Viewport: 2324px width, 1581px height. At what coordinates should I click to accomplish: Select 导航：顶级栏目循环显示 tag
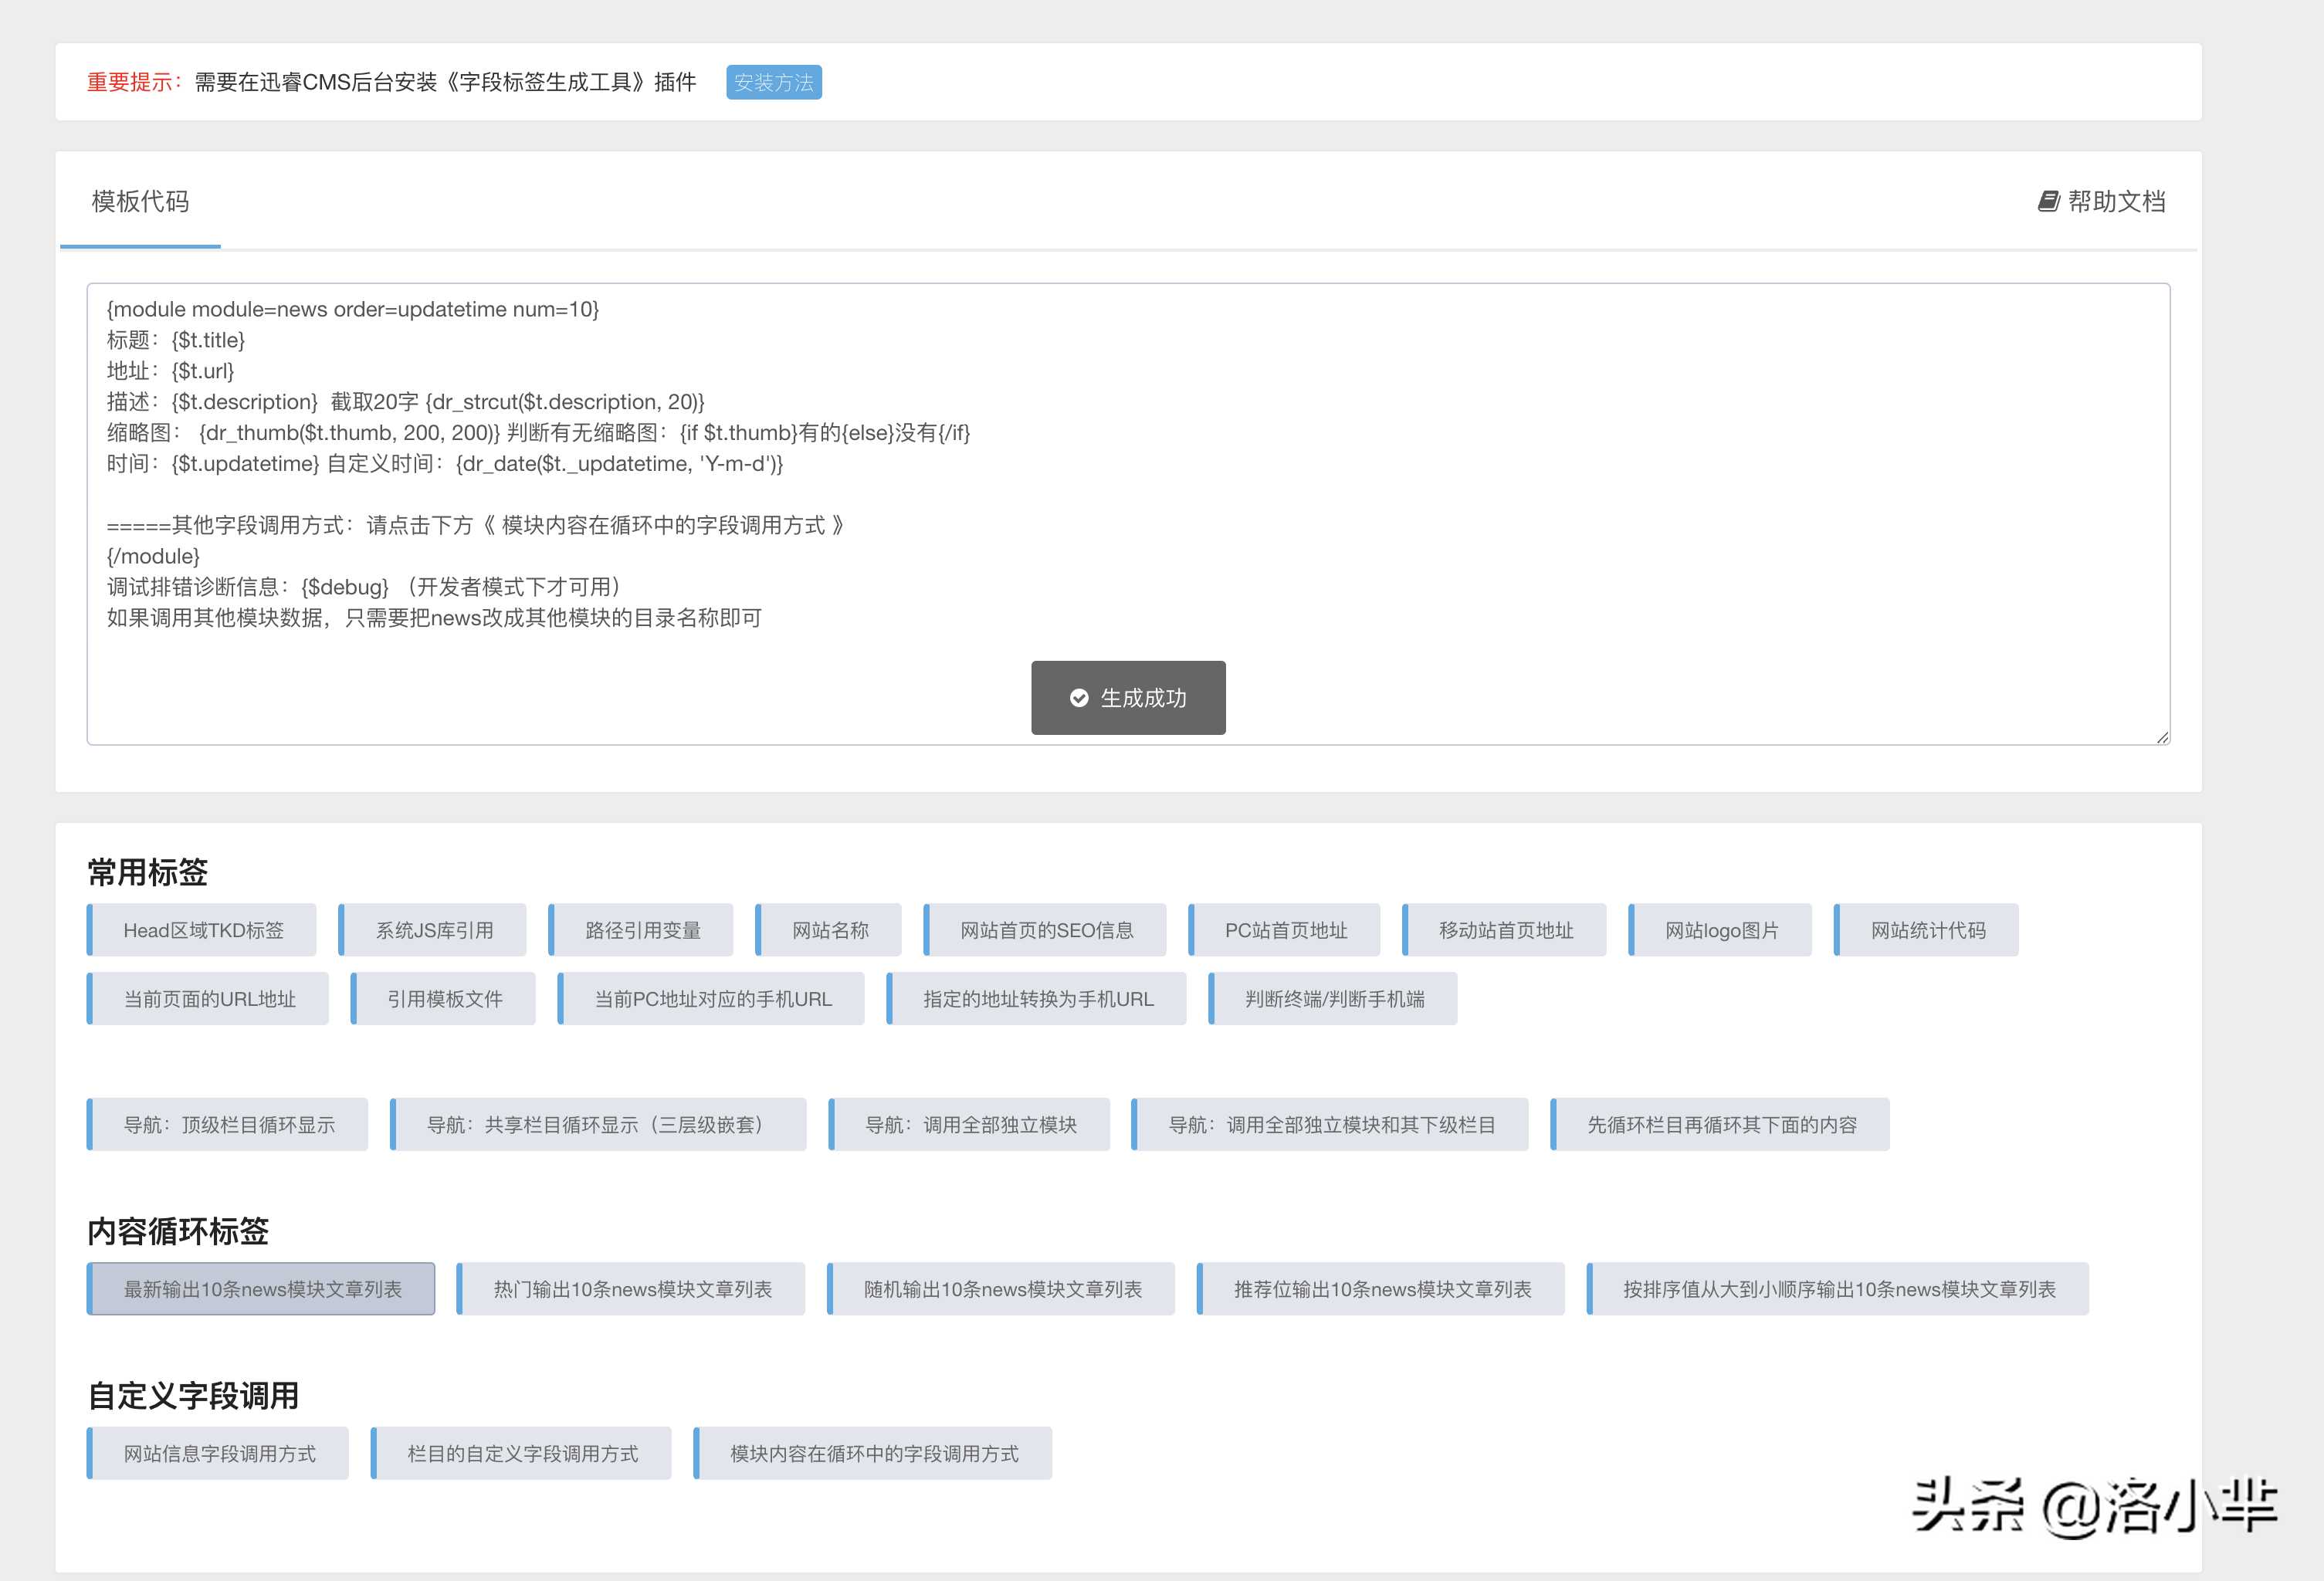click(228, 1124)
